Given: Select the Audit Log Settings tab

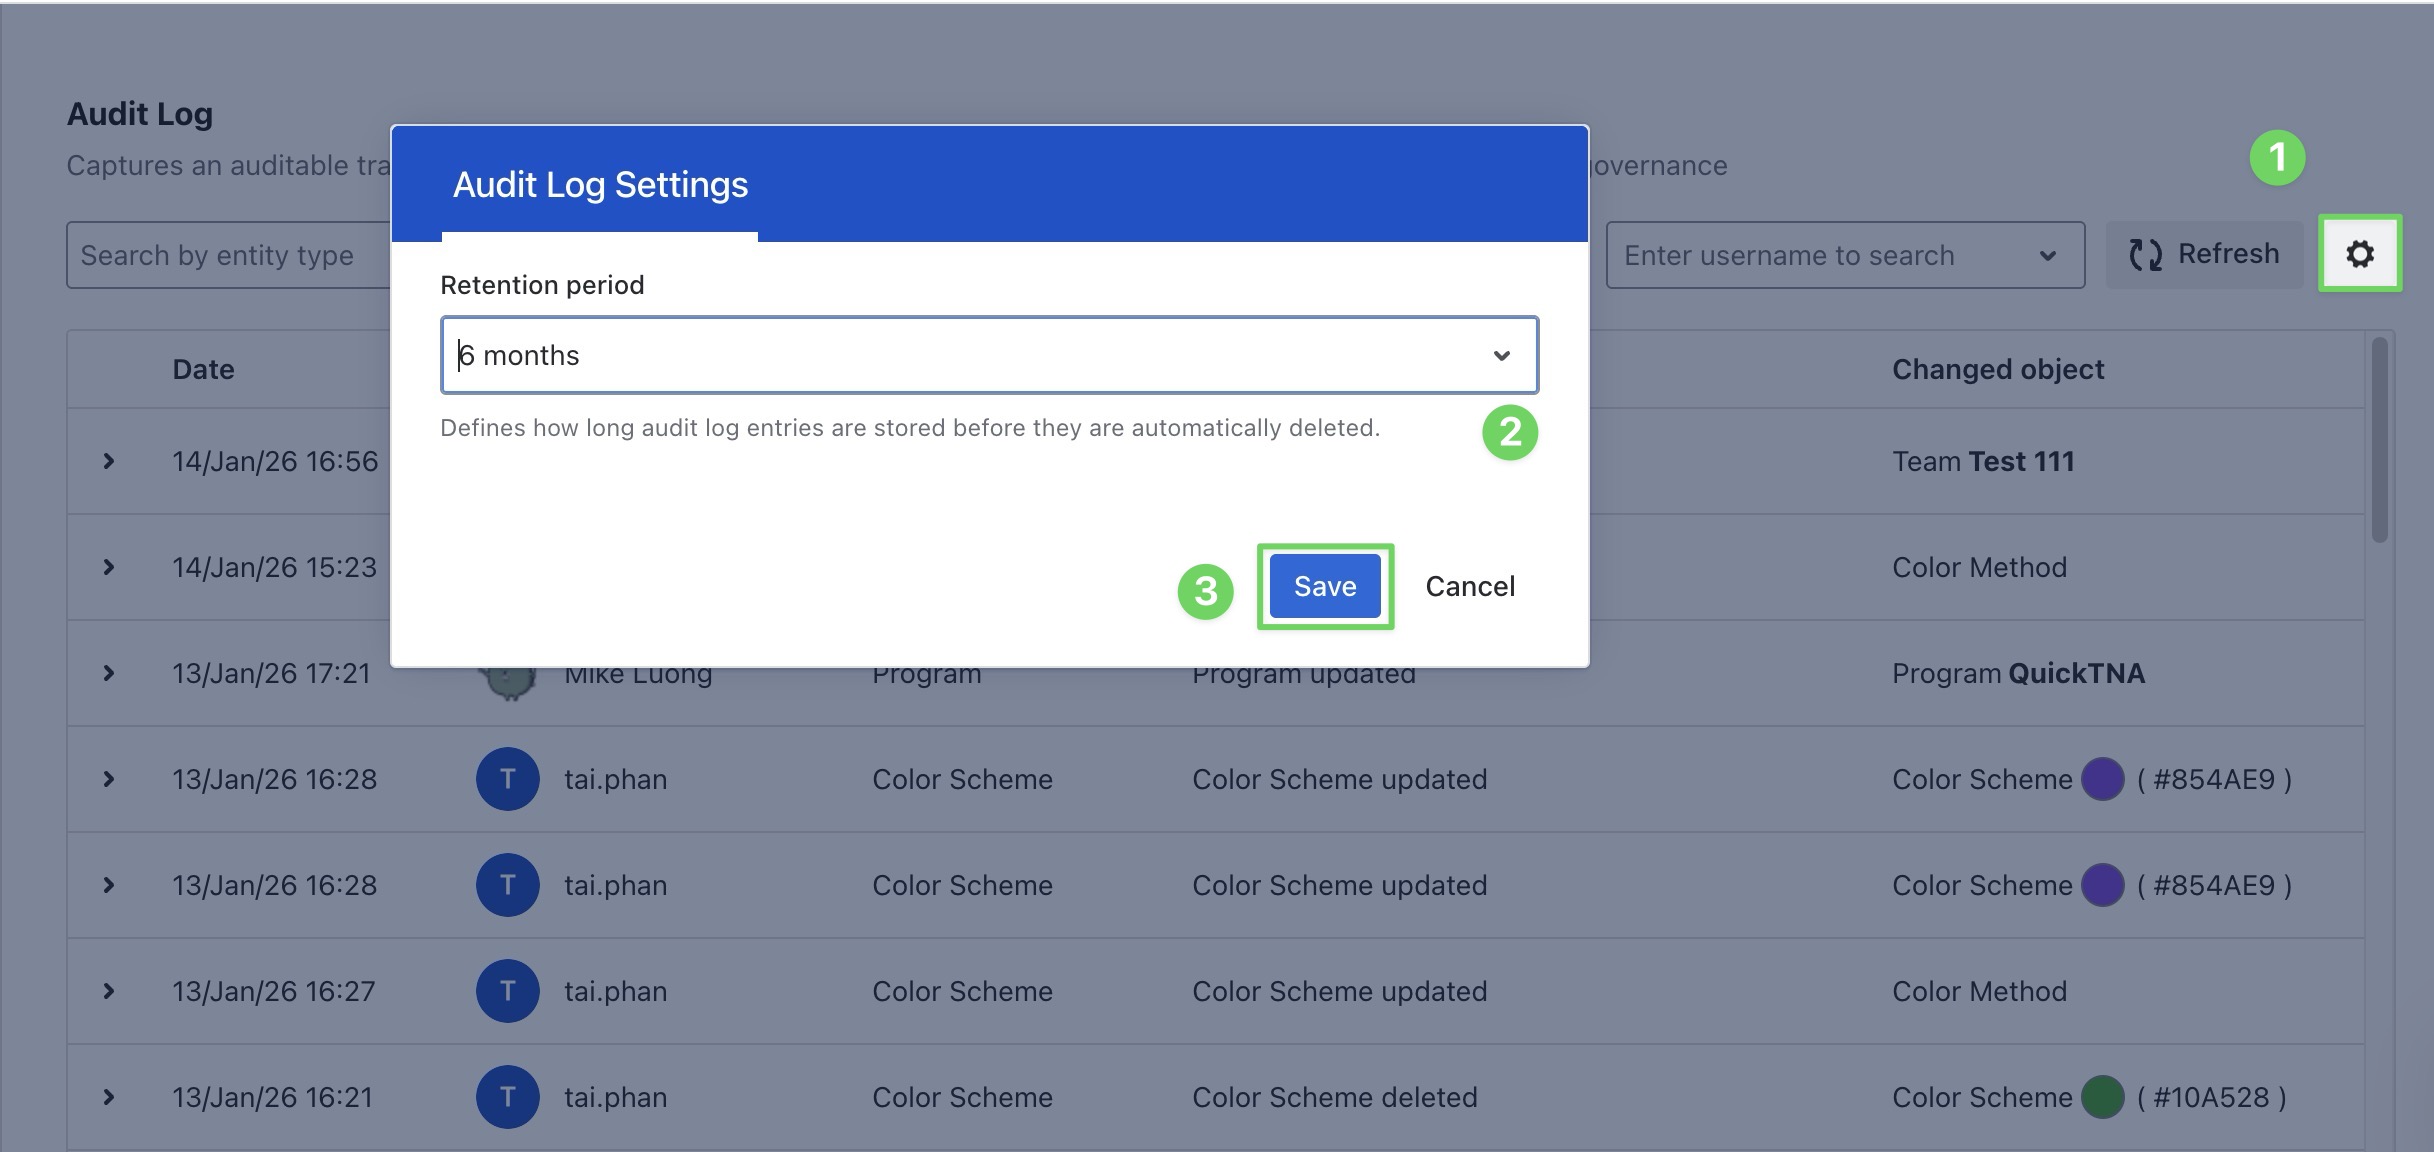Looking at the screenshot, I should click(x=600, y=186).
